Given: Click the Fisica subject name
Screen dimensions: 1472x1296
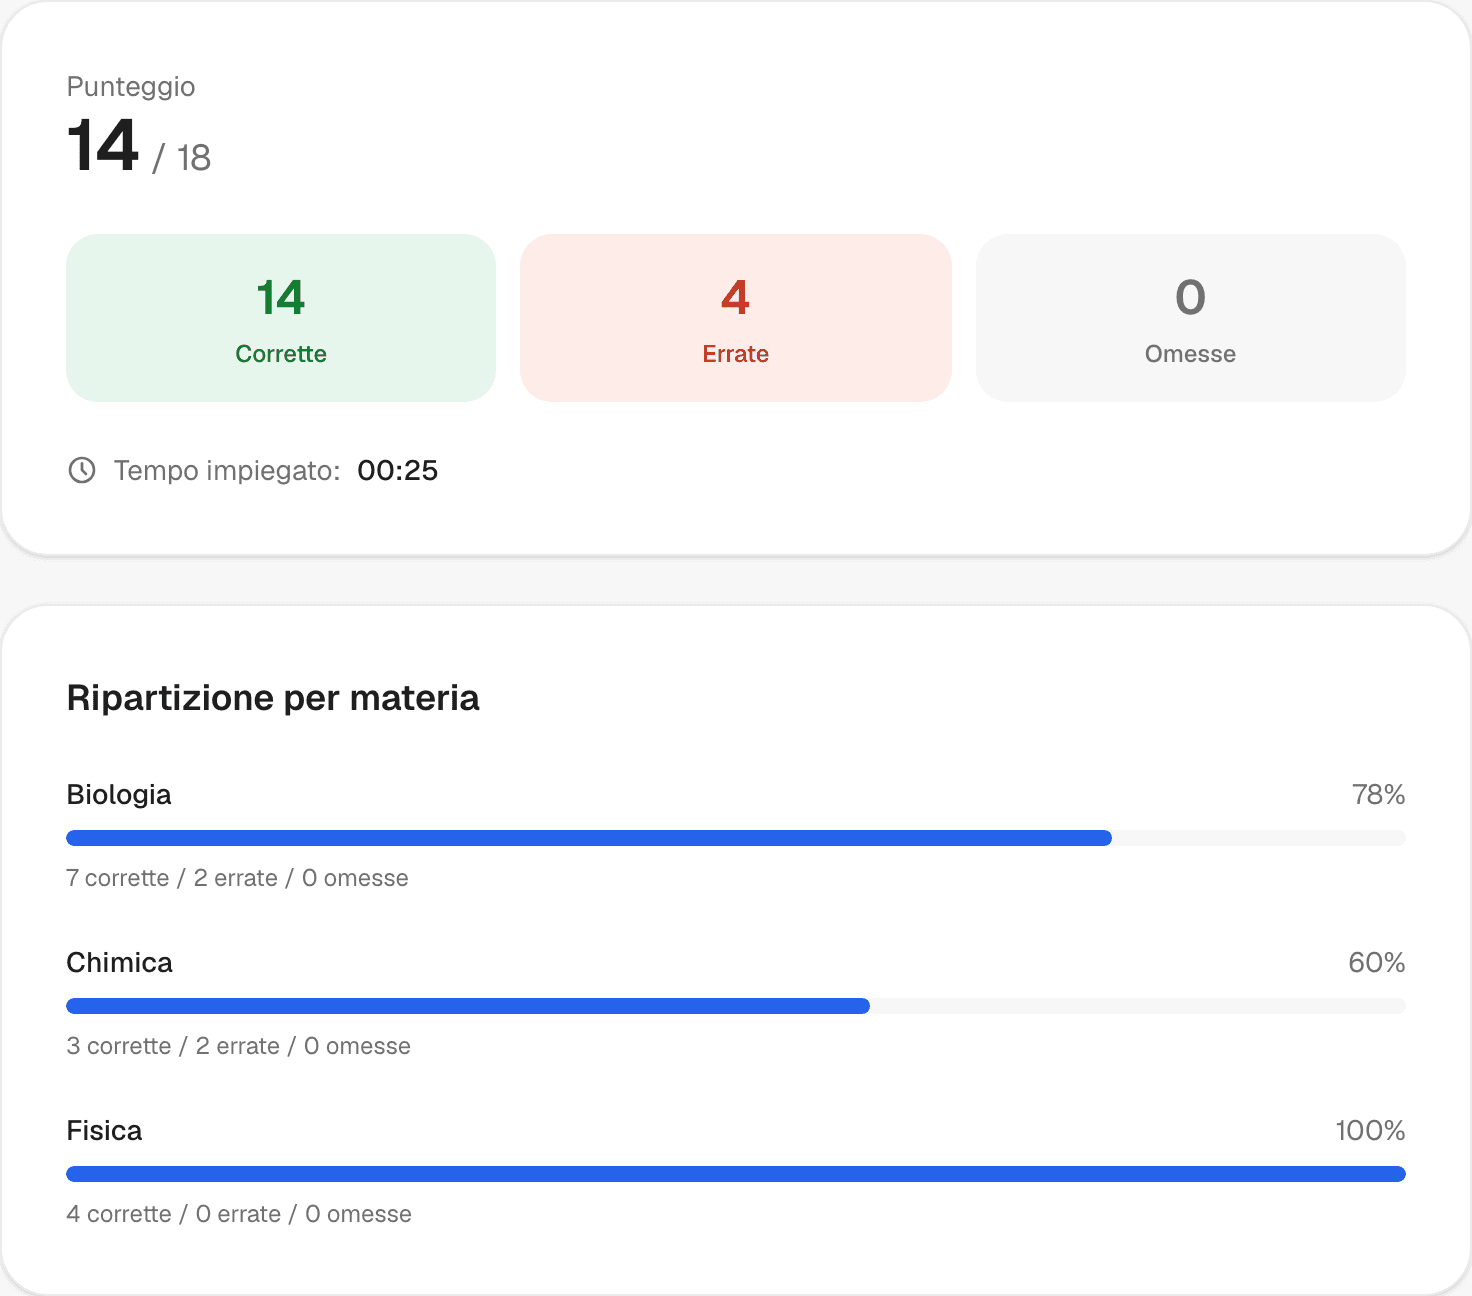Looking at the screenshot, I should 104,1131.
